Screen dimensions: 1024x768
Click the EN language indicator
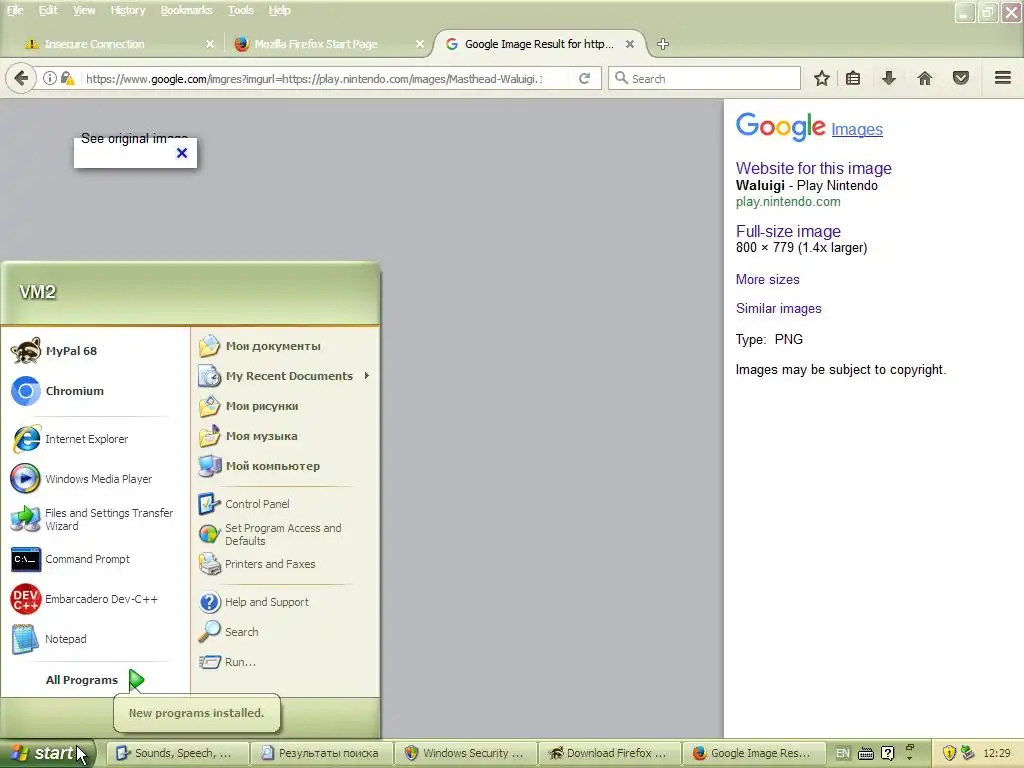(842, 753)
